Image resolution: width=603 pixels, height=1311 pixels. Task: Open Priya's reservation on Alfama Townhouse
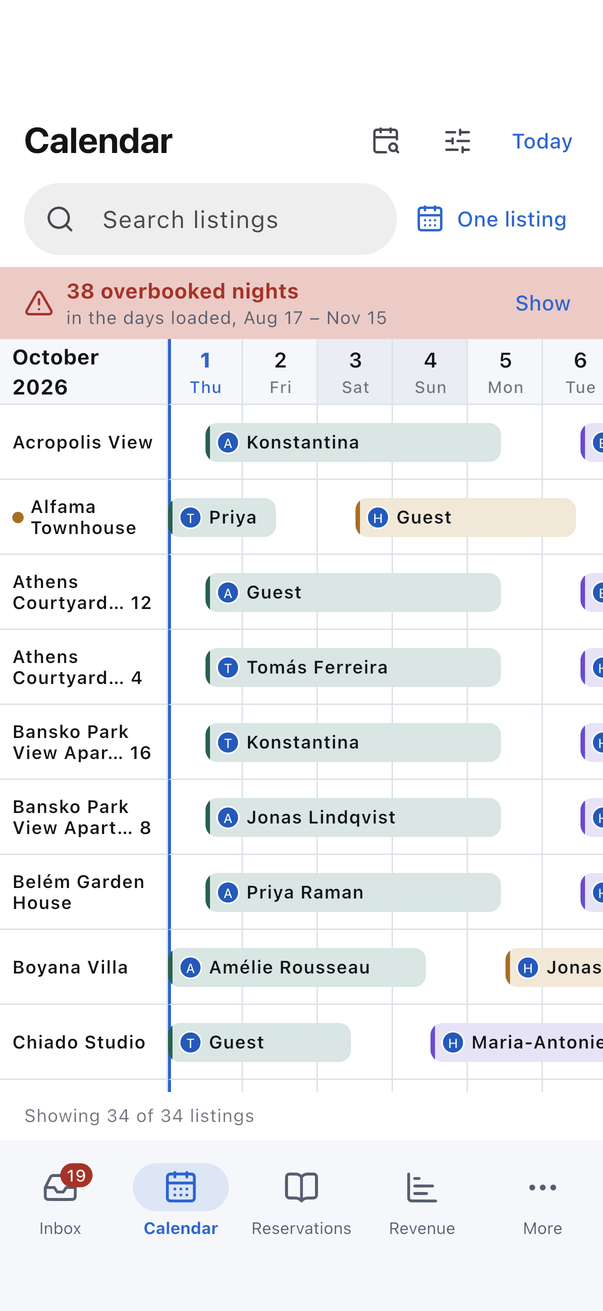coord(222,517)
